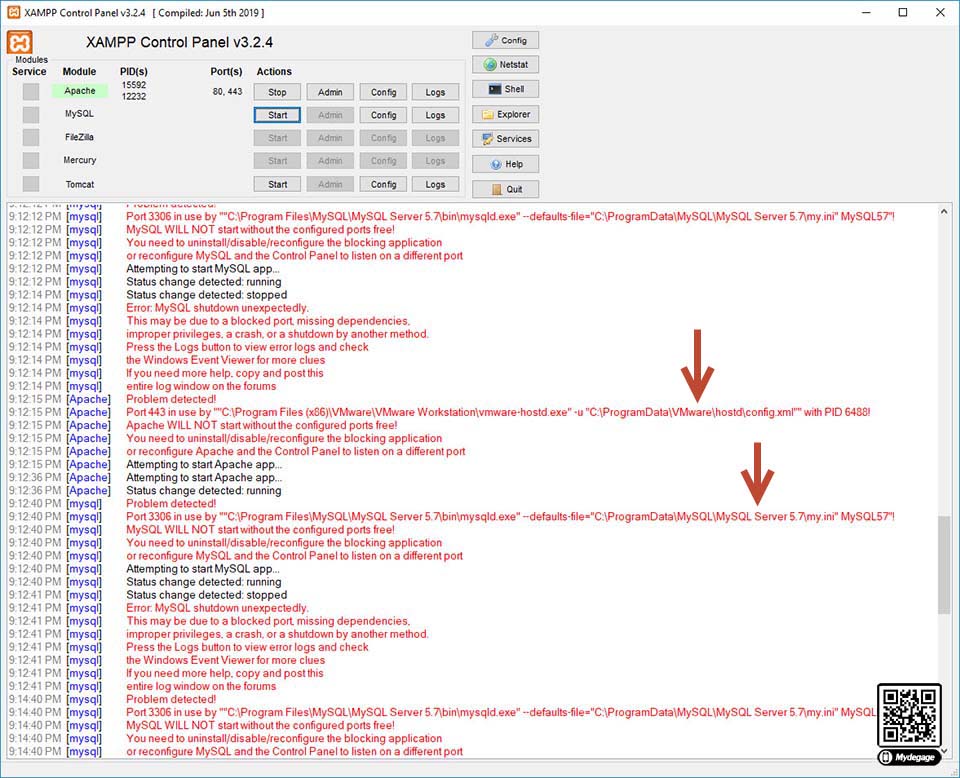960x778 pixels.
Task: Click the MySQL module label
Action: [80, 114]
